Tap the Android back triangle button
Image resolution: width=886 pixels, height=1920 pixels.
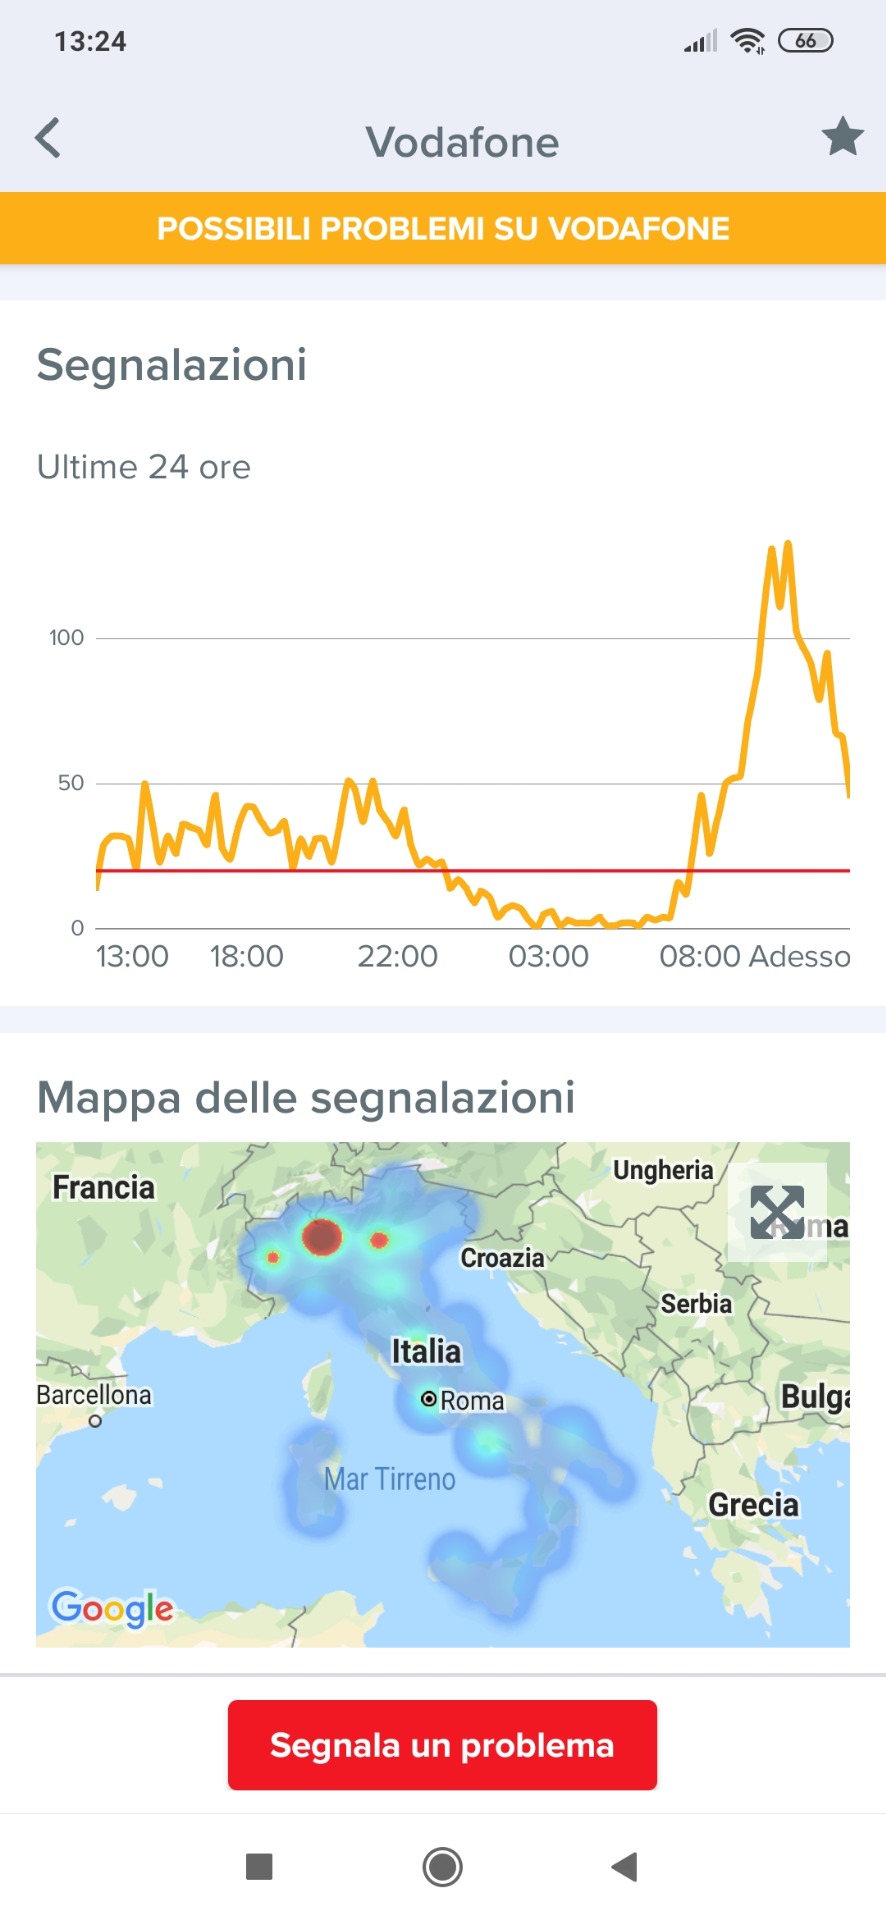point(625,1866)
